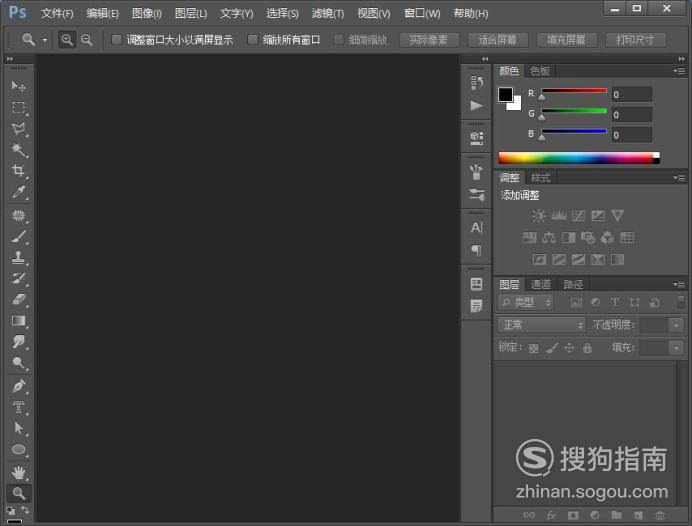The width and height of the screenshot is (692, 526).
Task: Add a Levels adjustment
Action: click(x=559, y=215)
